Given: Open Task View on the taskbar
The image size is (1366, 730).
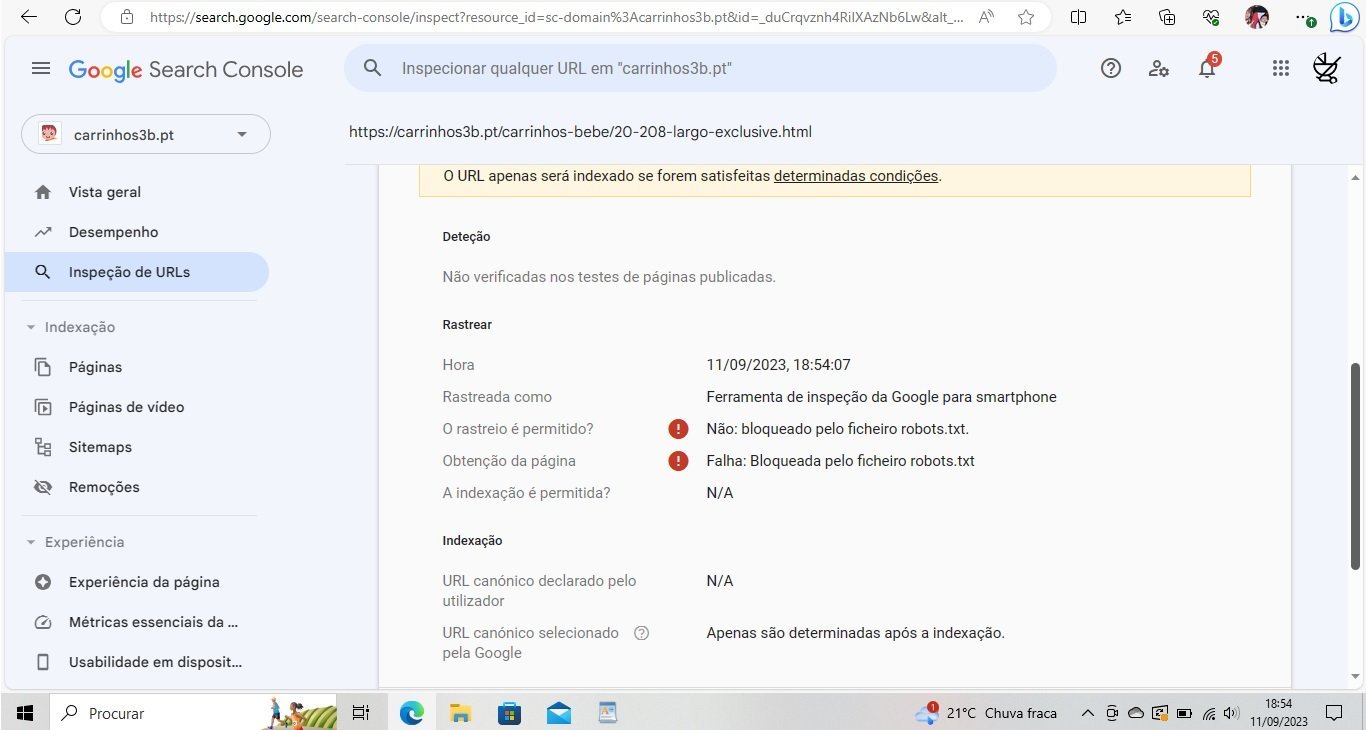Looking at the screenshot, I should tap(361, 713).
